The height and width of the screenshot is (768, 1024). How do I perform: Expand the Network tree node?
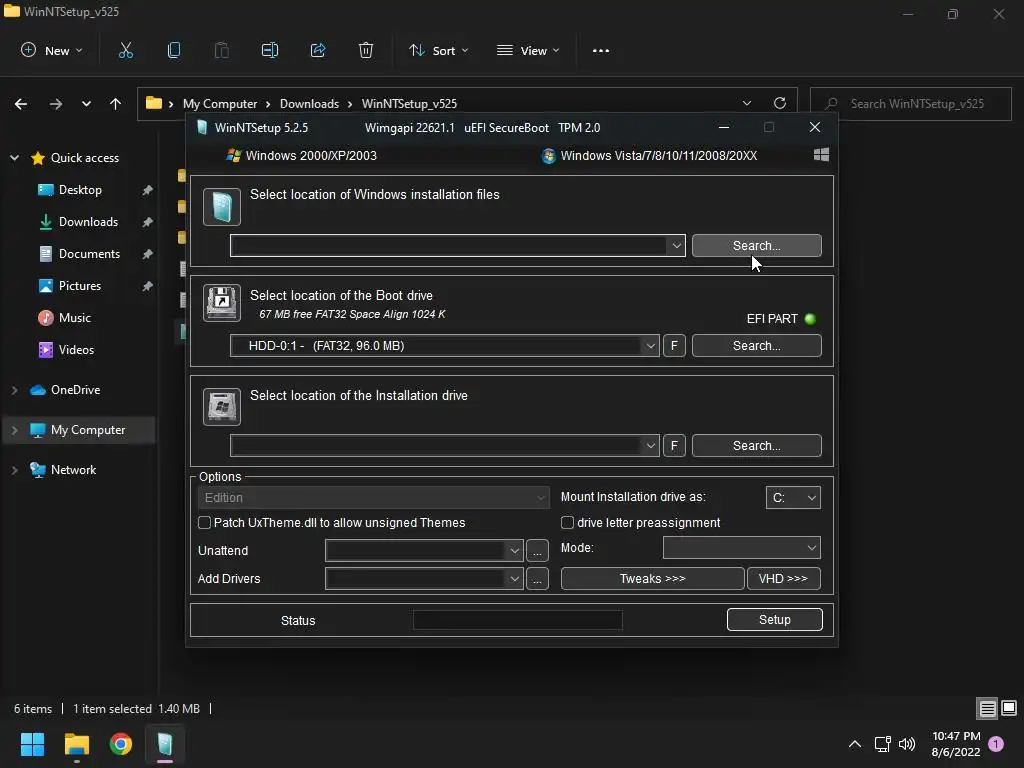point(14,470)
